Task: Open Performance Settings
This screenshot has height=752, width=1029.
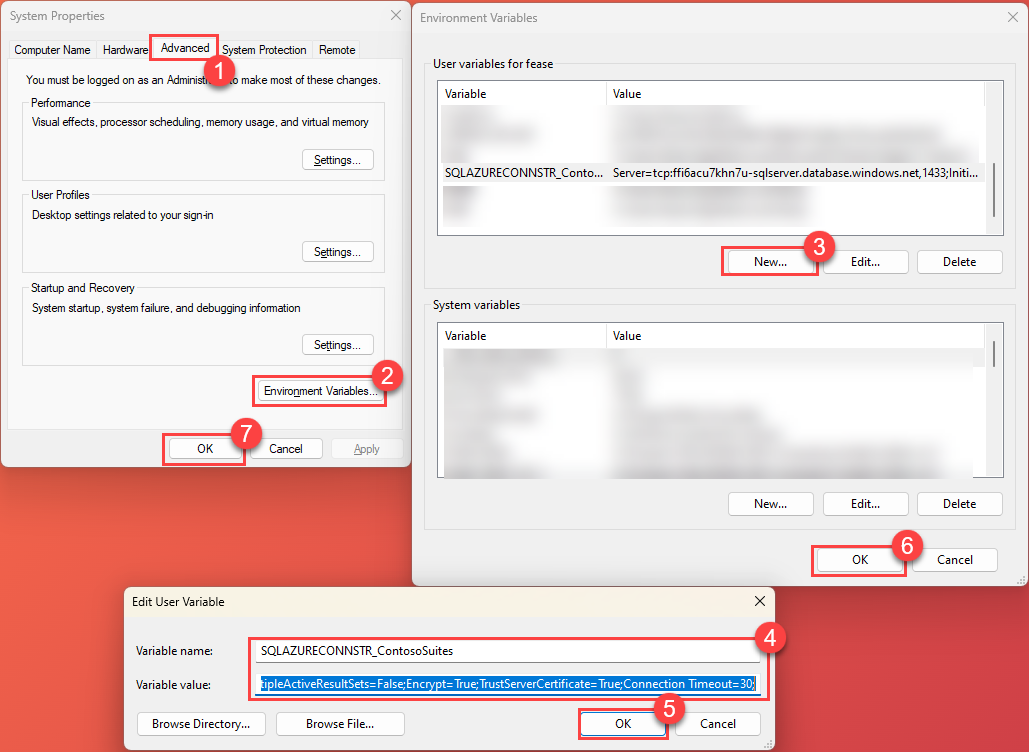Action: [337, 159]
